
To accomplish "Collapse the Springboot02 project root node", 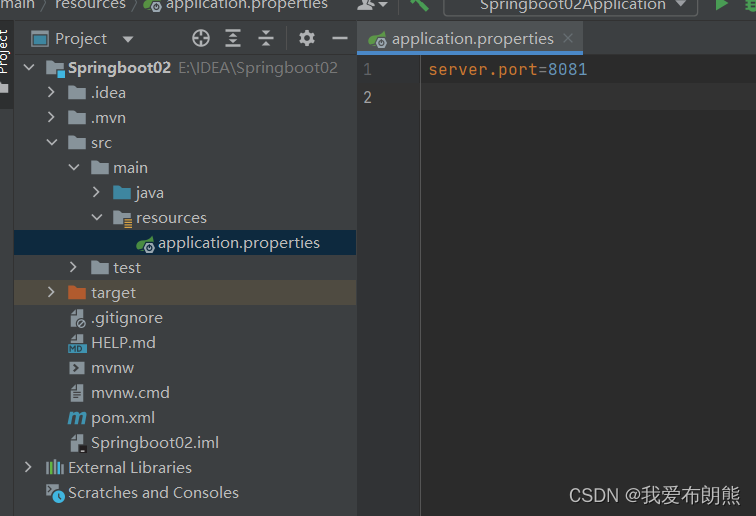I will (29, 68).
